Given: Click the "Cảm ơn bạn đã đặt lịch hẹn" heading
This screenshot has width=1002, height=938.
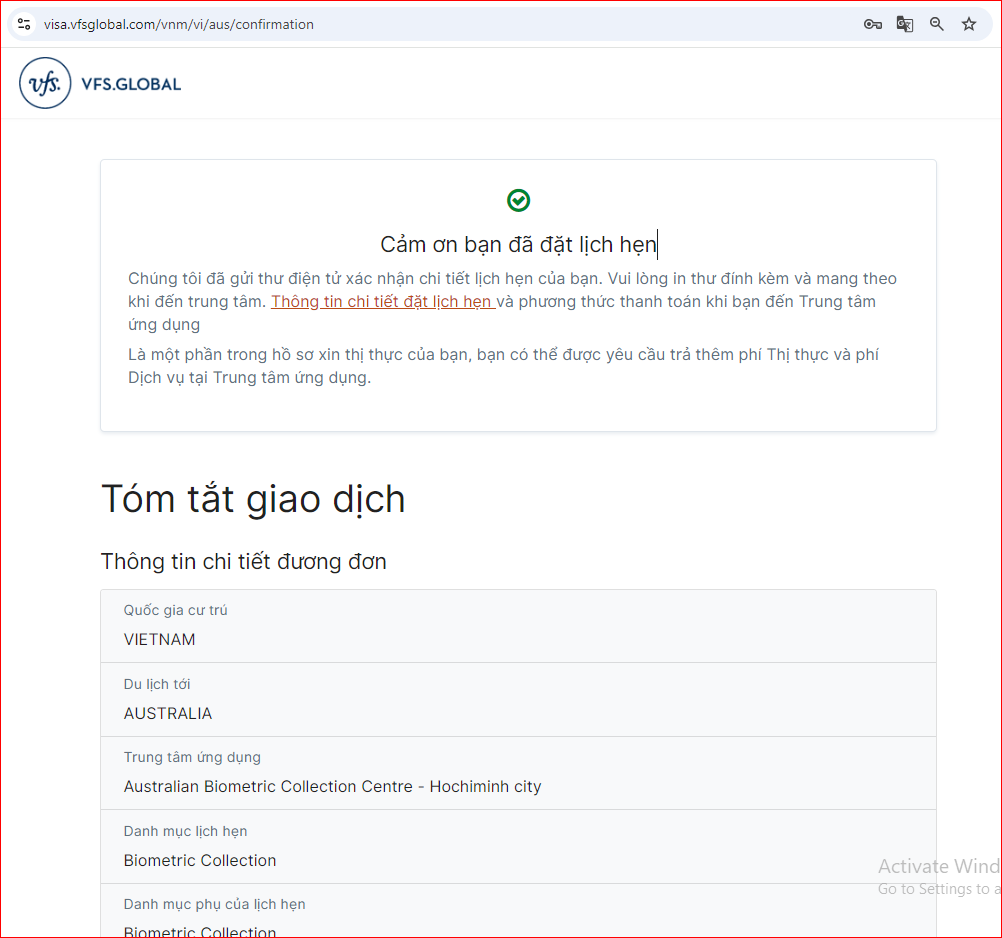Looking at the screenshot, I should point(518,245).
